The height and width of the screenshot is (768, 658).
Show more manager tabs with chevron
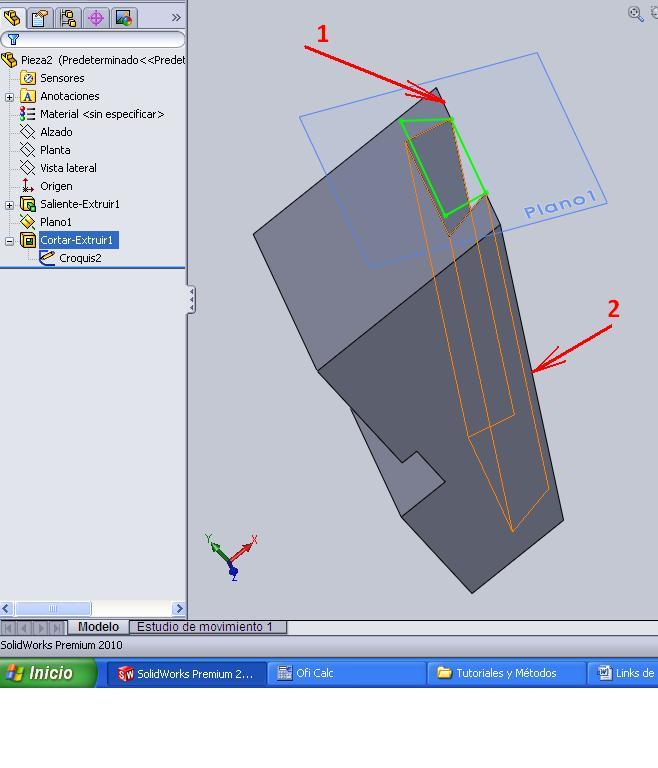(176, 17)
